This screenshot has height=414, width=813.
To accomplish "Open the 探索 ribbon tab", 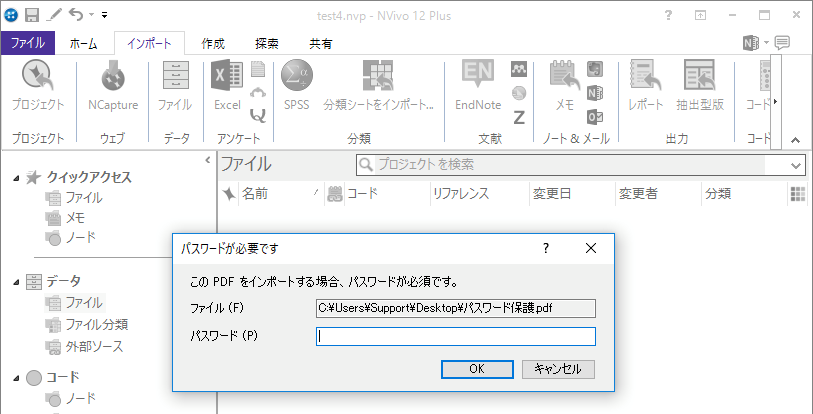I will click(267, 43).
